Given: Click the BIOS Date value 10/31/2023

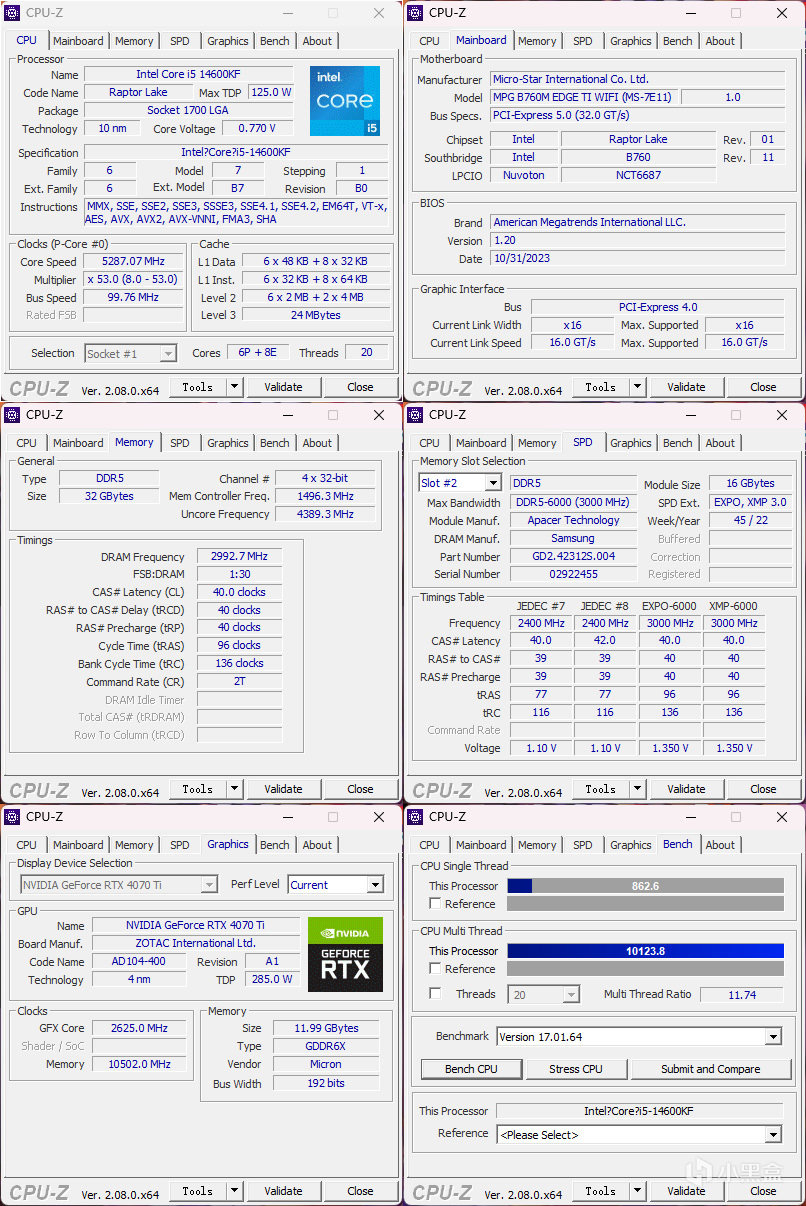Looking at the screenshot, I should [x=638, y=259].
